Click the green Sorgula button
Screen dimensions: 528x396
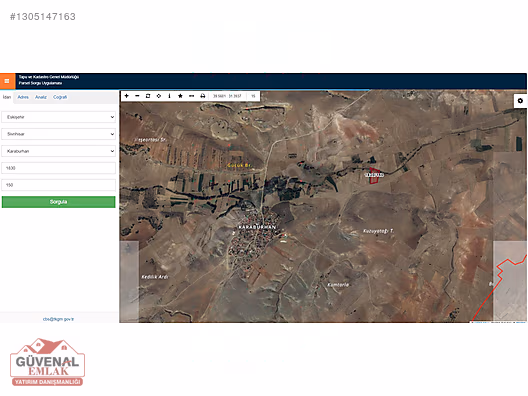point(59,202)
